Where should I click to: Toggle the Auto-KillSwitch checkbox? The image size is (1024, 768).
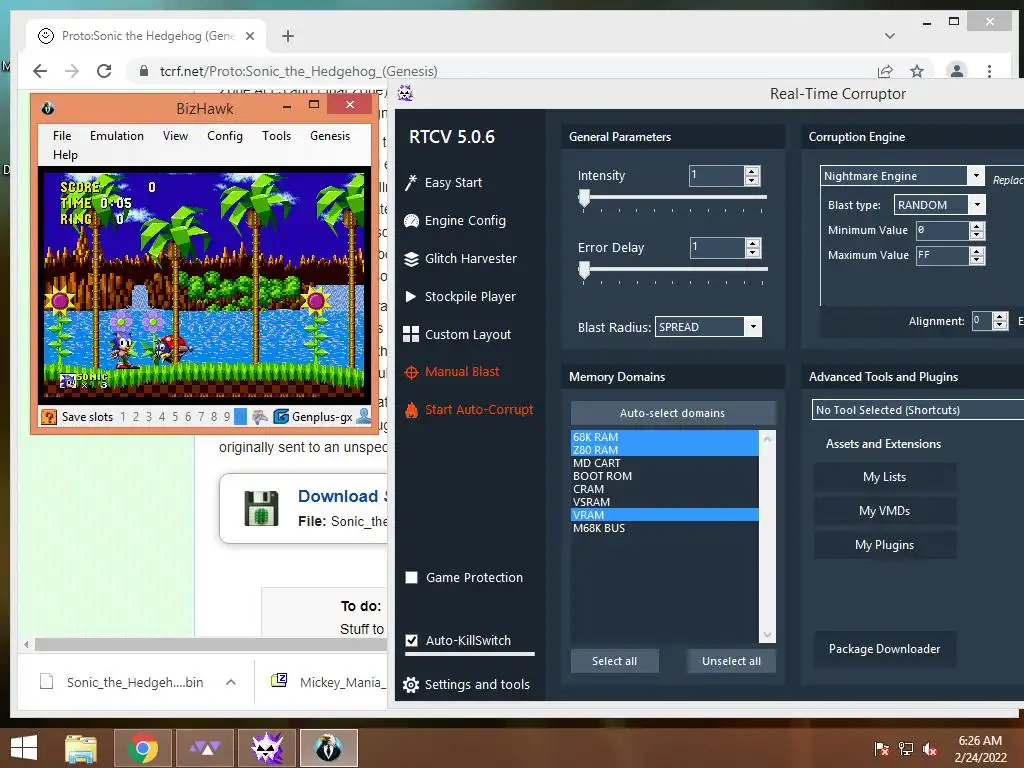click(411, 641)
